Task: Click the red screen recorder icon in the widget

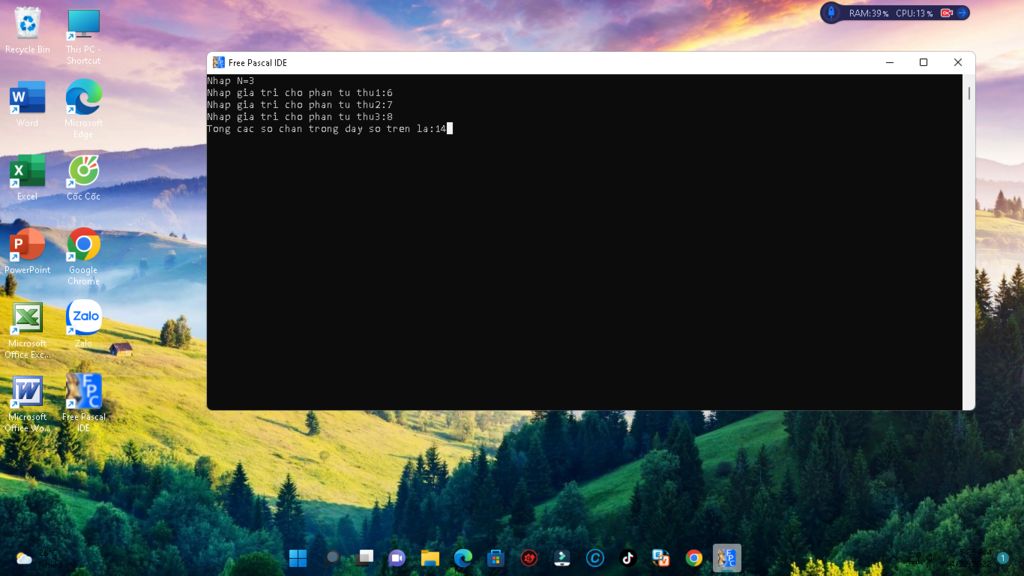Action: click(946, 12)
